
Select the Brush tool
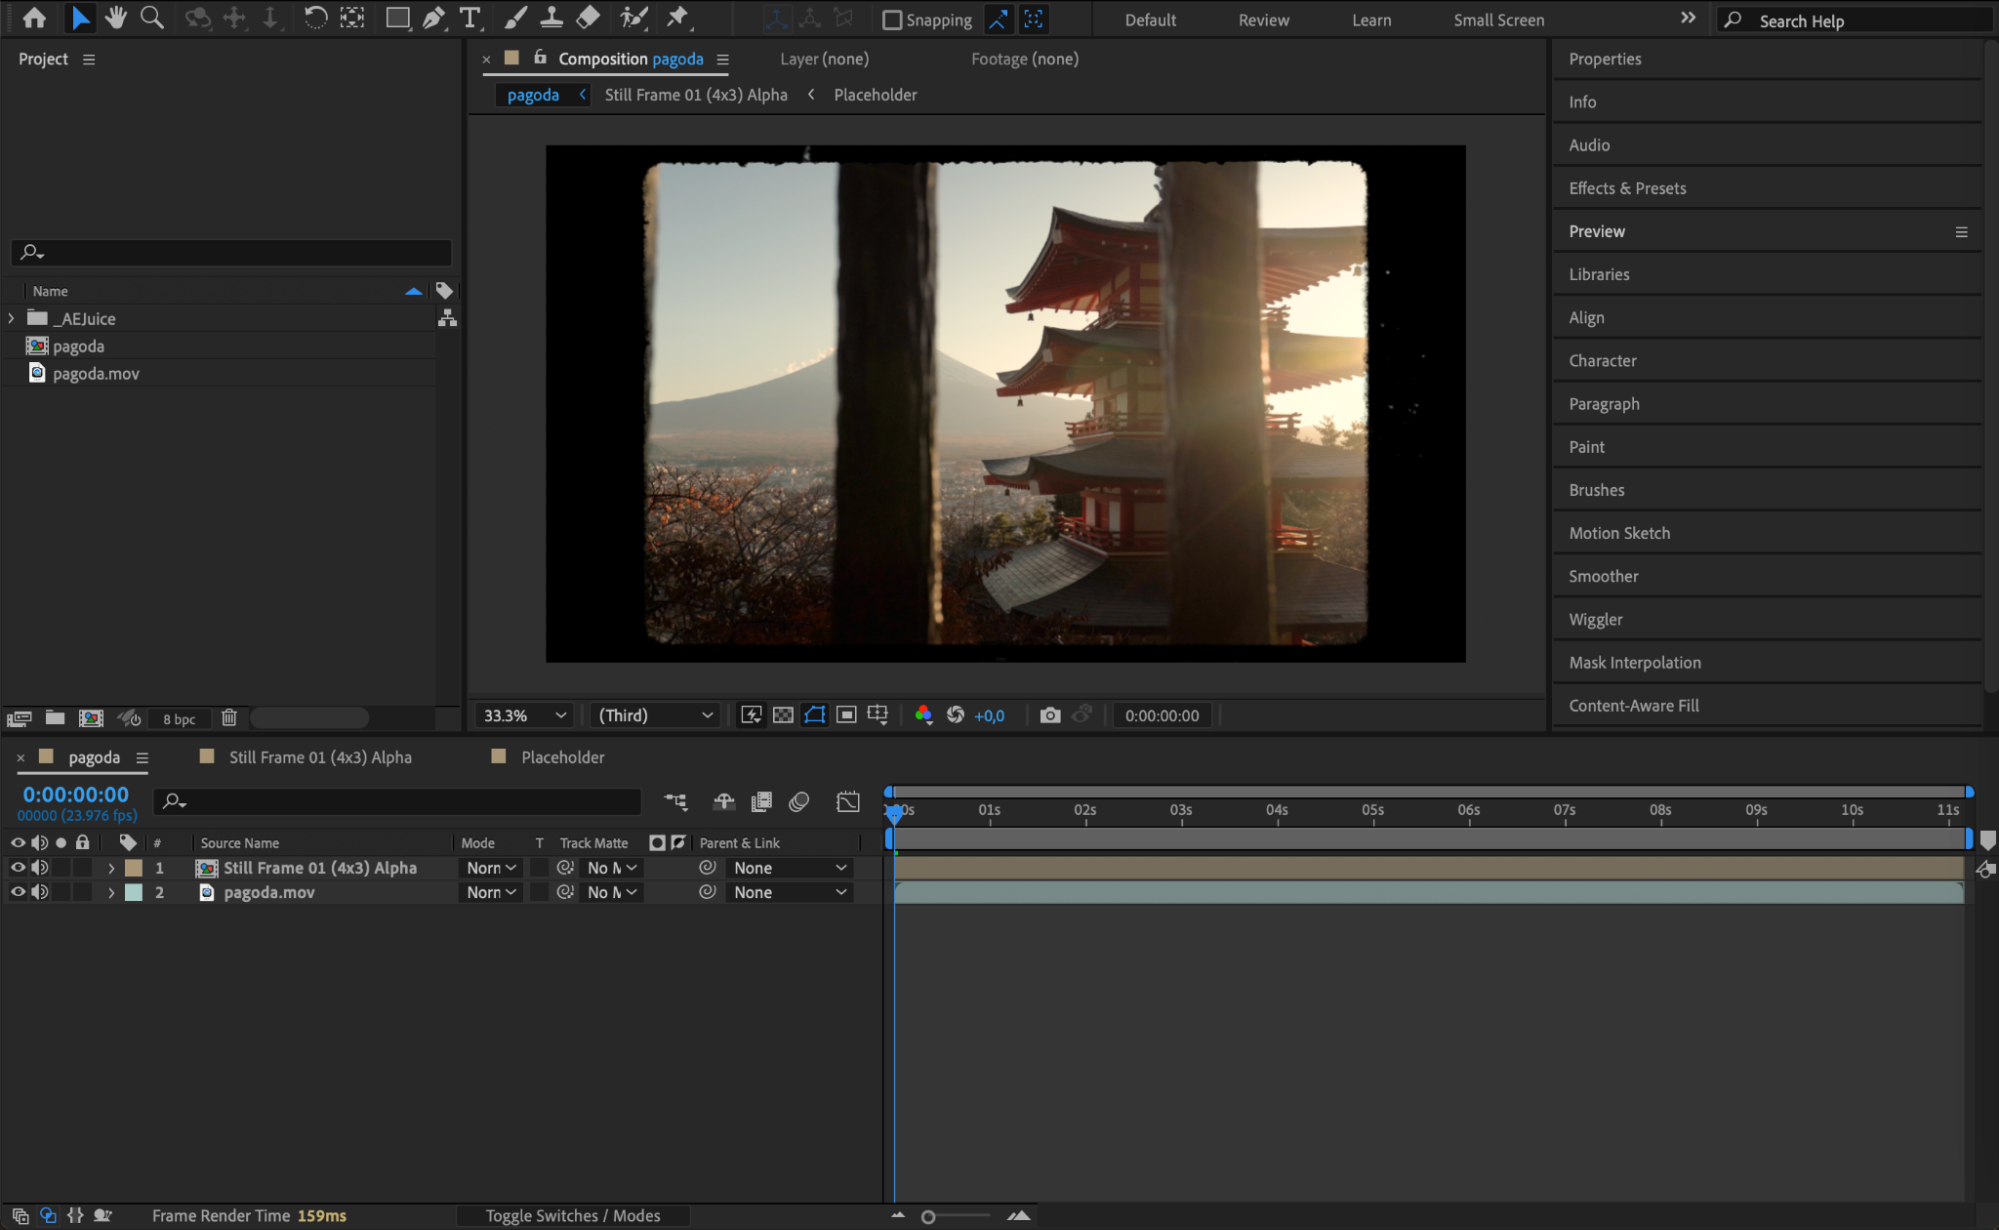(515, 18)
